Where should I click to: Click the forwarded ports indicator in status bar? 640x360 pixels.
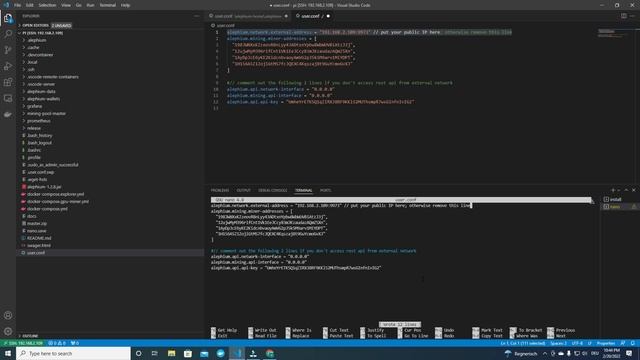coord(75,343)
